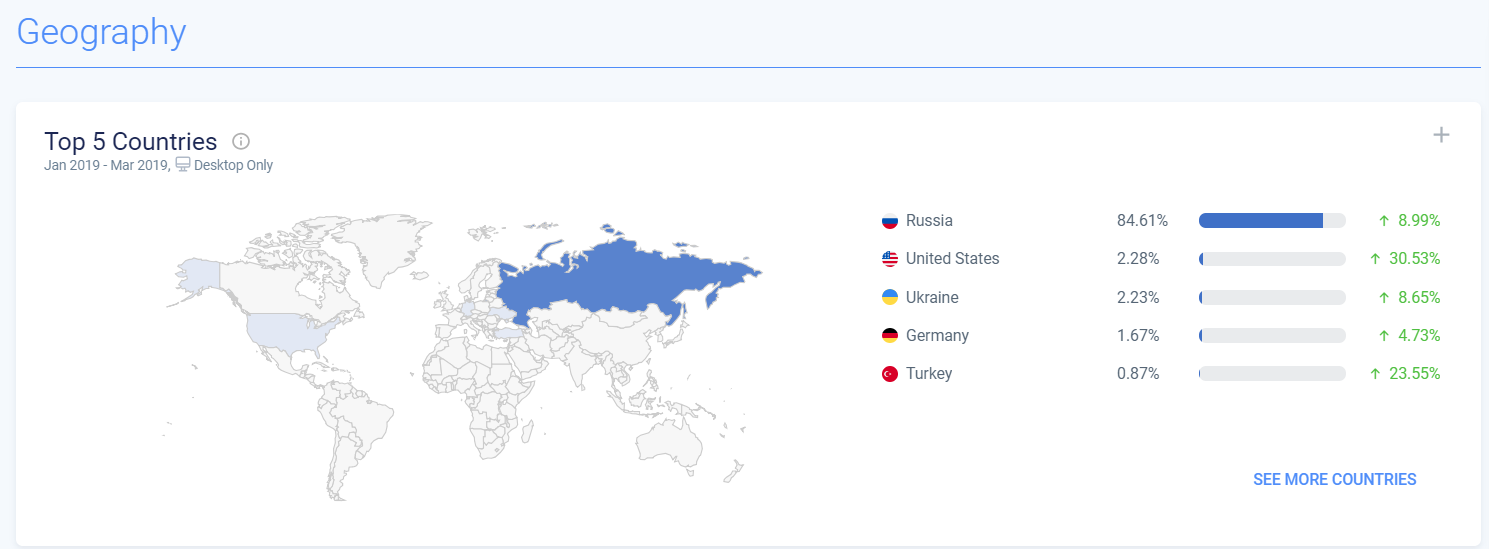
Task: Select the United States country name
Action: [952, 259]
